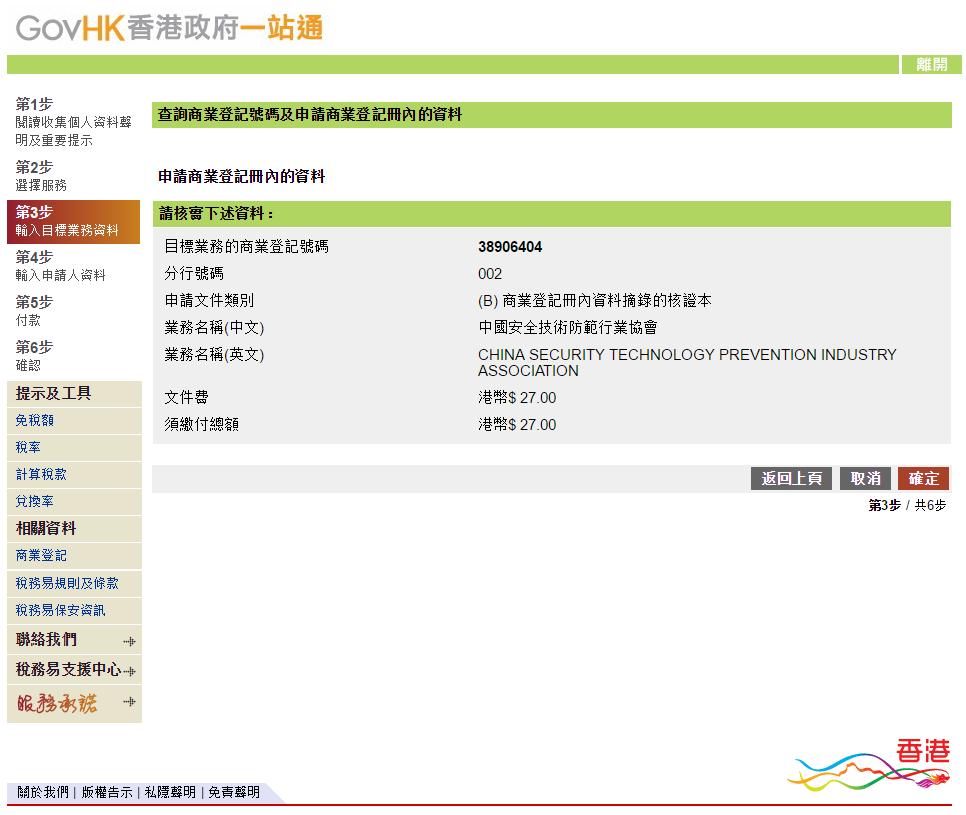Click the GovHK logo at top
The height and width of the screenshot is (815, 966).
pyautogui.click(x=169, y=28)
